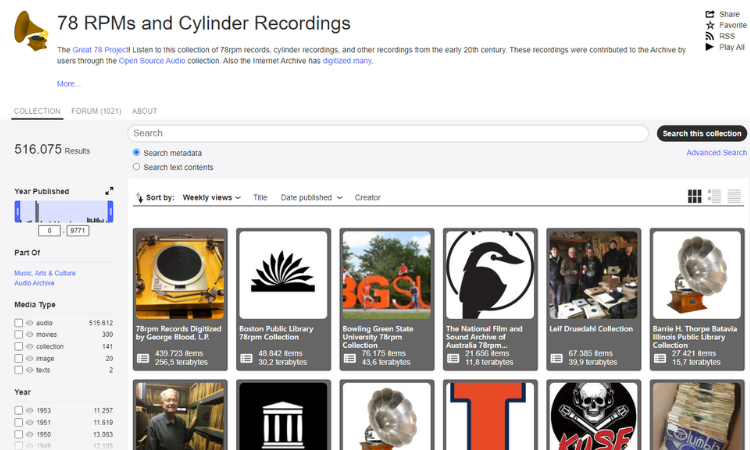Switch to extended list view

(714, 196)
